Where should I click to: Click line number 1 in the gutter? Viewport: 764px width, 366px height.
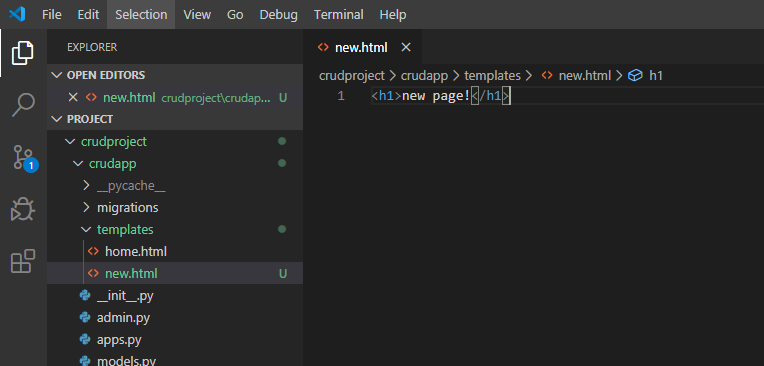point(341,96)
